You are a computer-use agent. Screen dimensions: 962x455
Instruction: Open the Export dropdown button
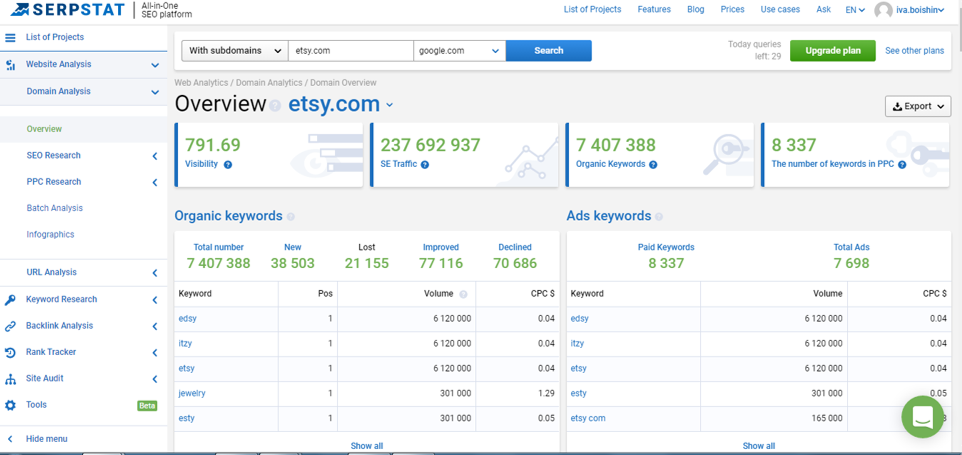click(918, 106)
